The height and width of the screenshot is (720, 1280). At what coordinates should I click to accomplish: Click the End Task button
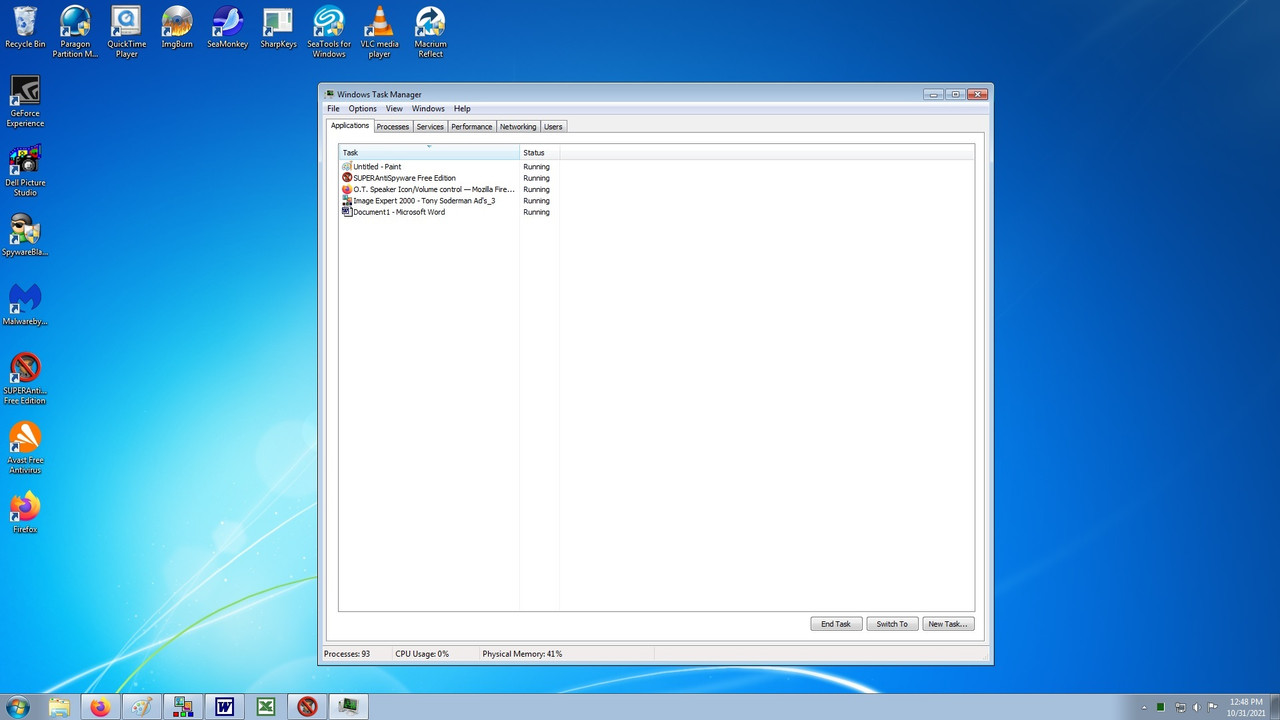[836, 624]
